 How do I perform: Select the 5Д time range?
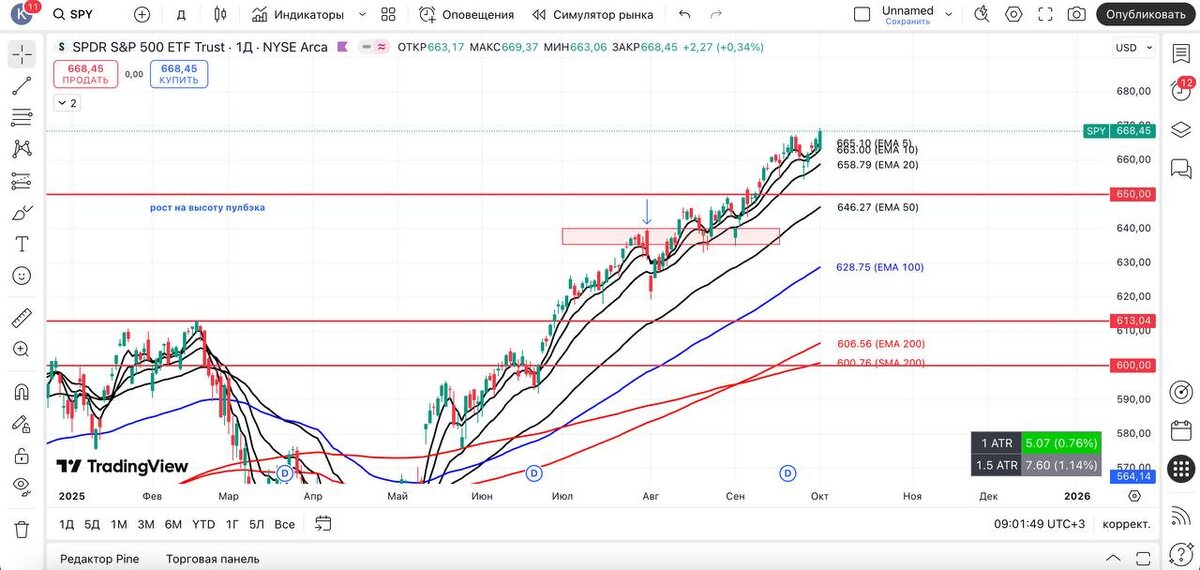(92, 524)
